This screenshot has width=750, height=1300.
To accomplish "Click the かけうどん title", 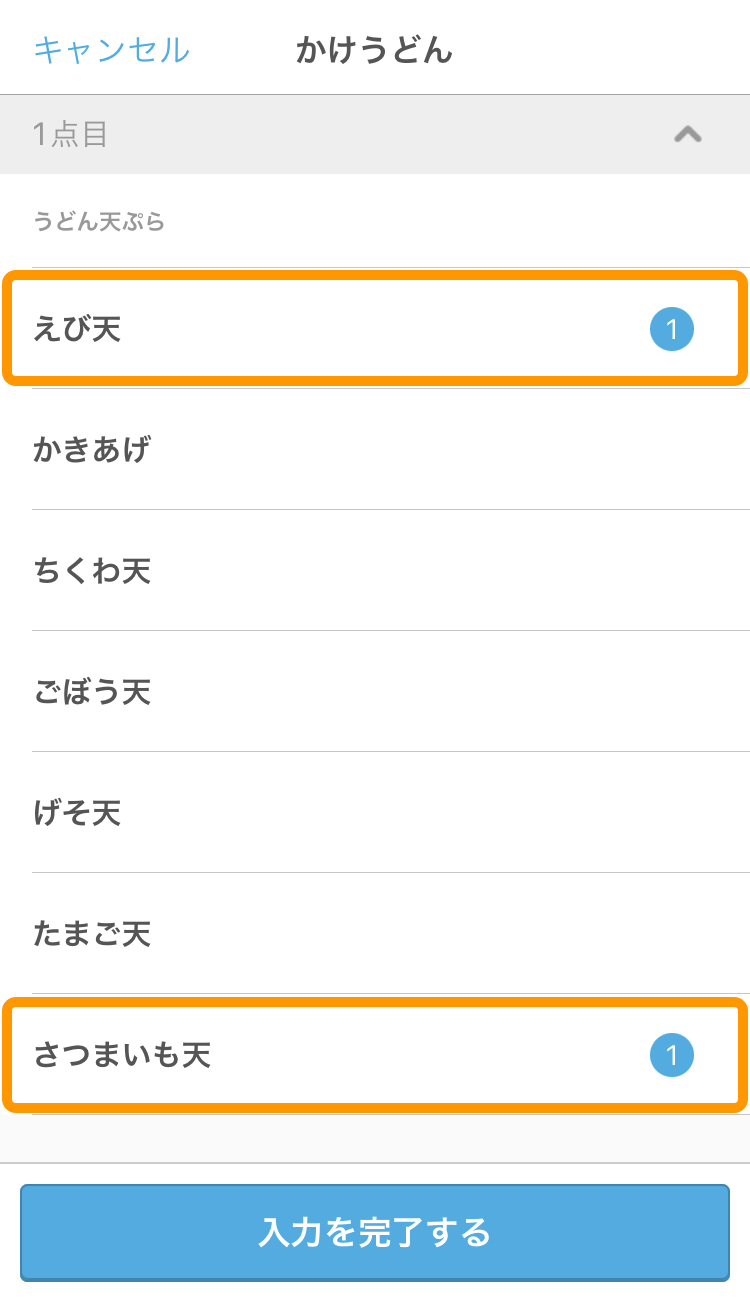I will tap(374, 49).
